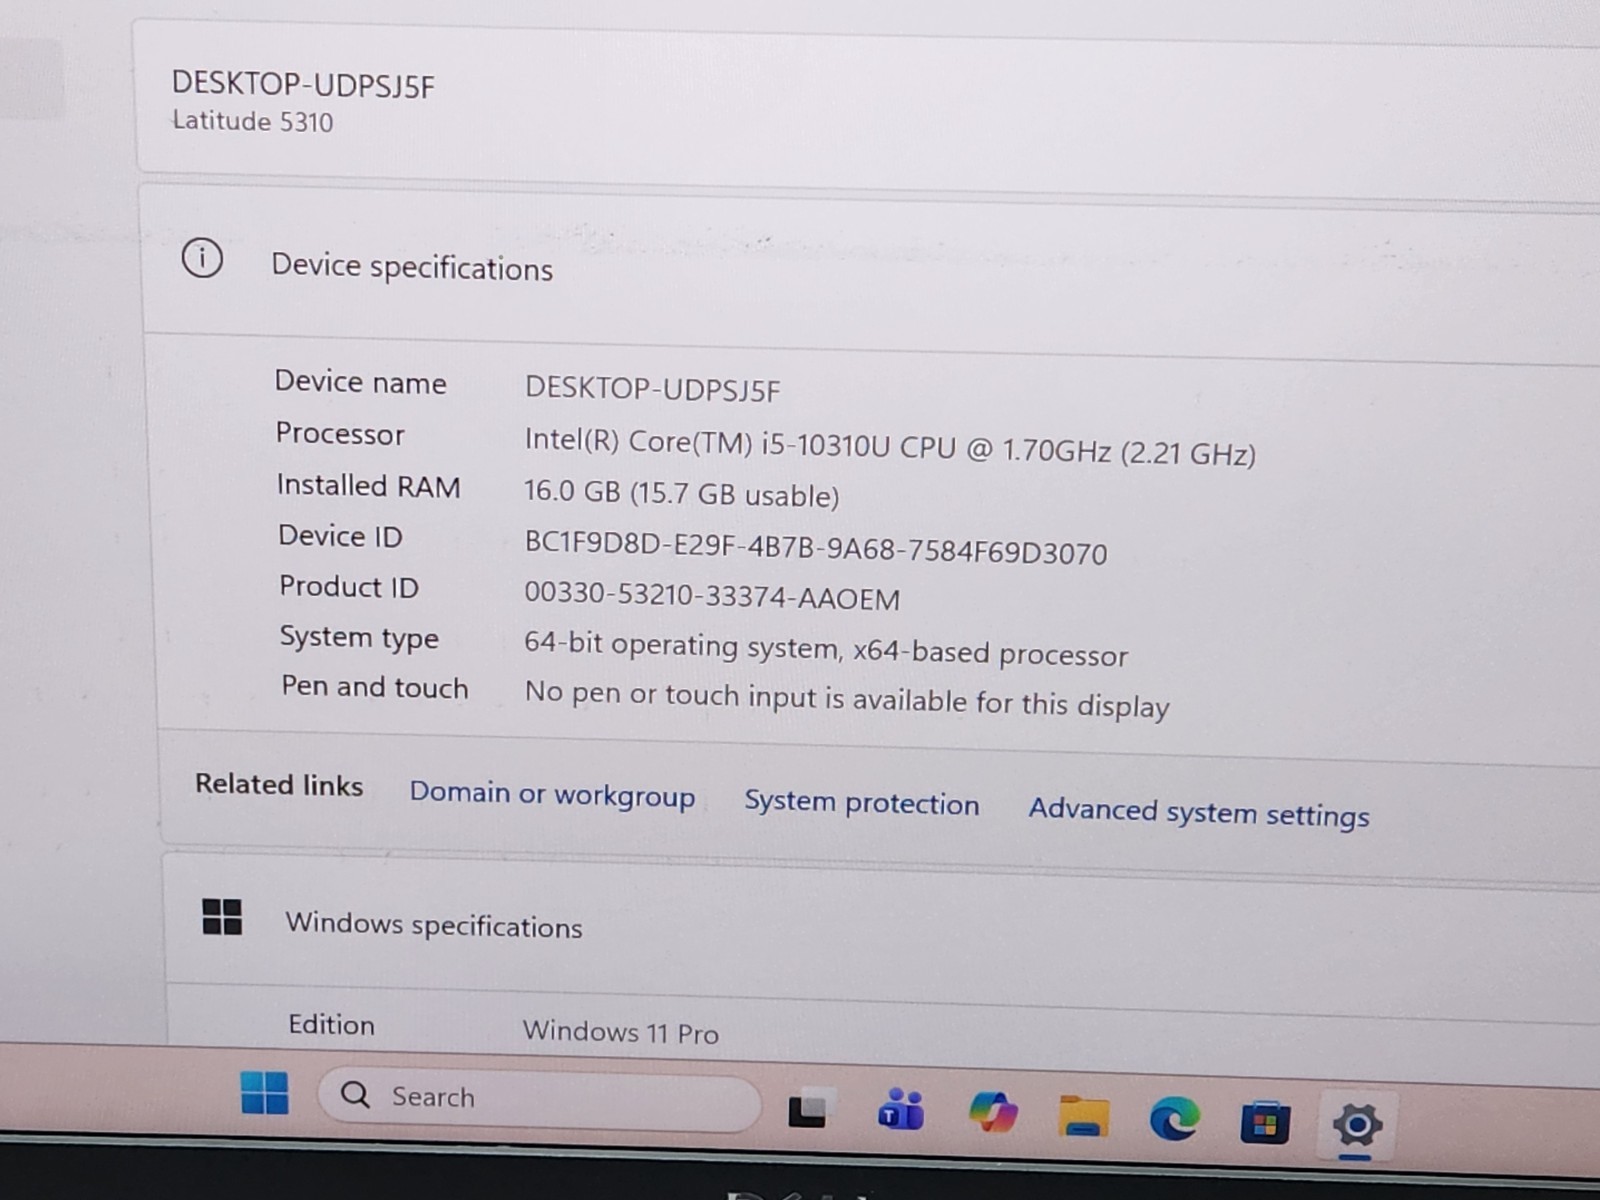1600x1200 pixels.
Task: Click the Windows specifications logo icon
Action: 222,916
